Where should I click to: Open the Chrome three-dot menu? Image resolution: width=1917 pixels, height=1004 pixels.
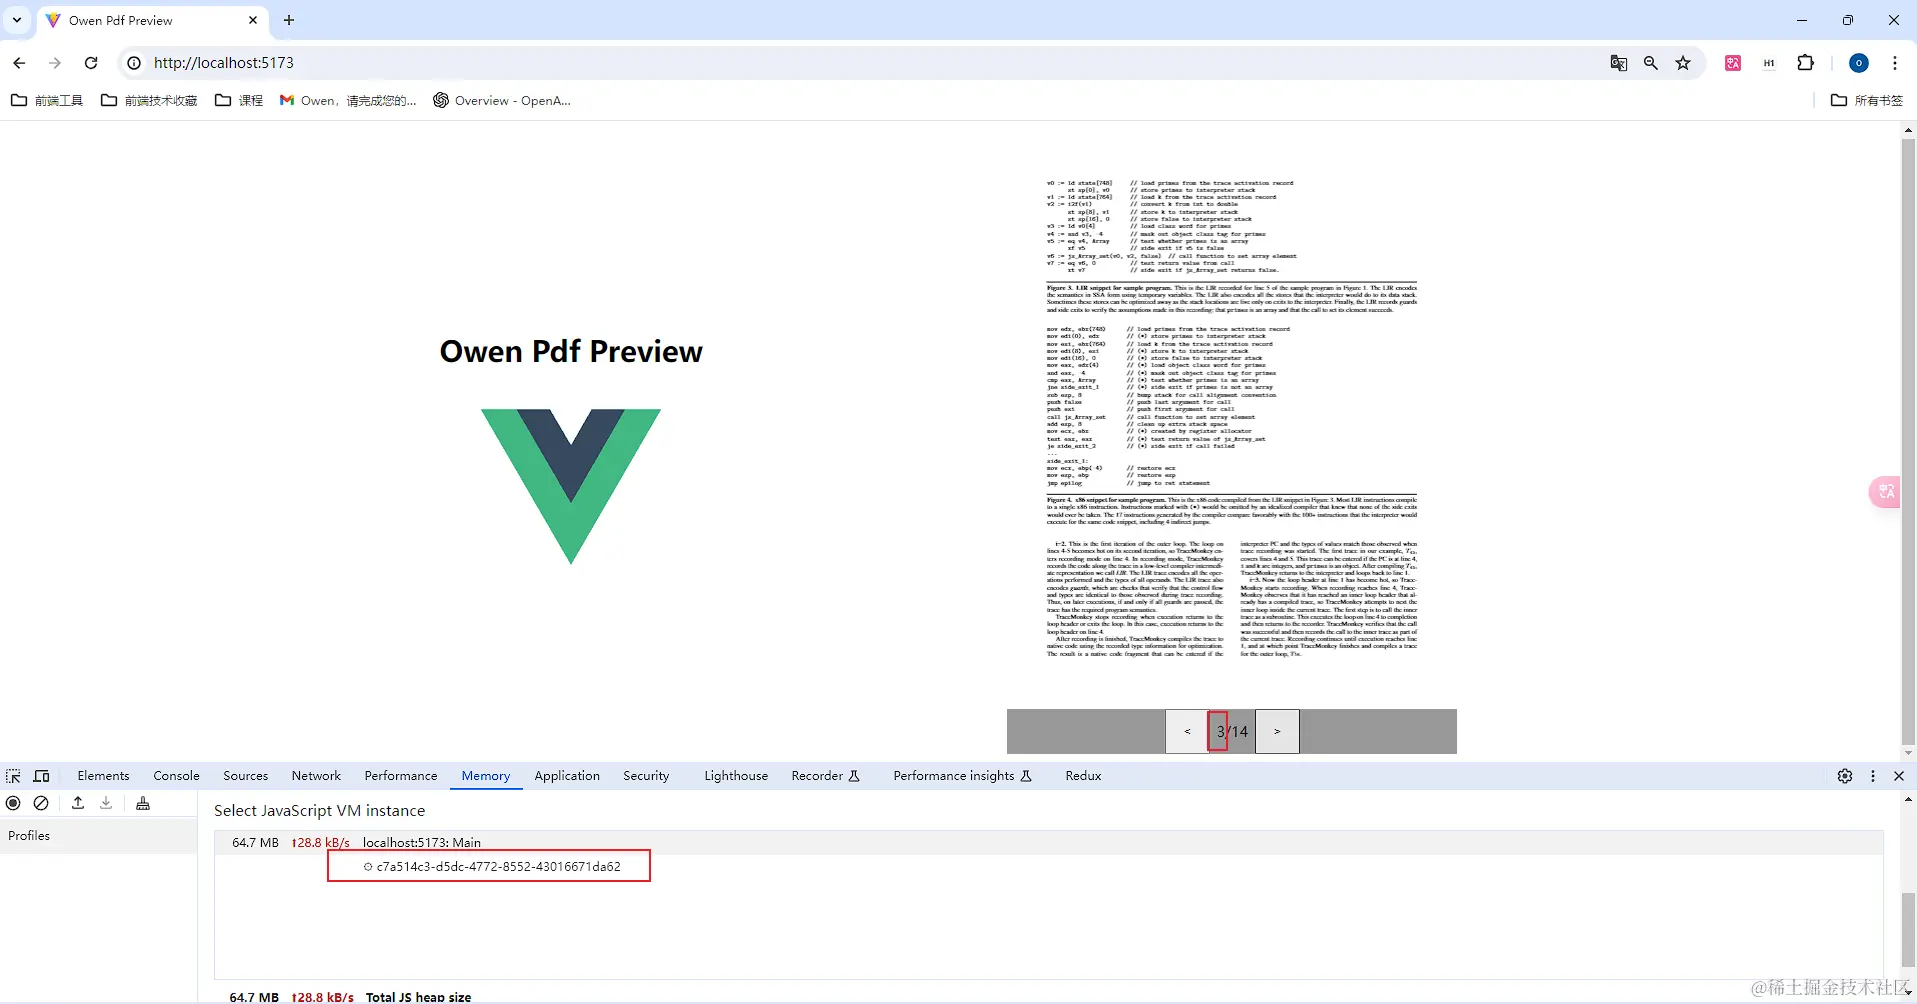pyautogui.click(x=1895, y=63)
